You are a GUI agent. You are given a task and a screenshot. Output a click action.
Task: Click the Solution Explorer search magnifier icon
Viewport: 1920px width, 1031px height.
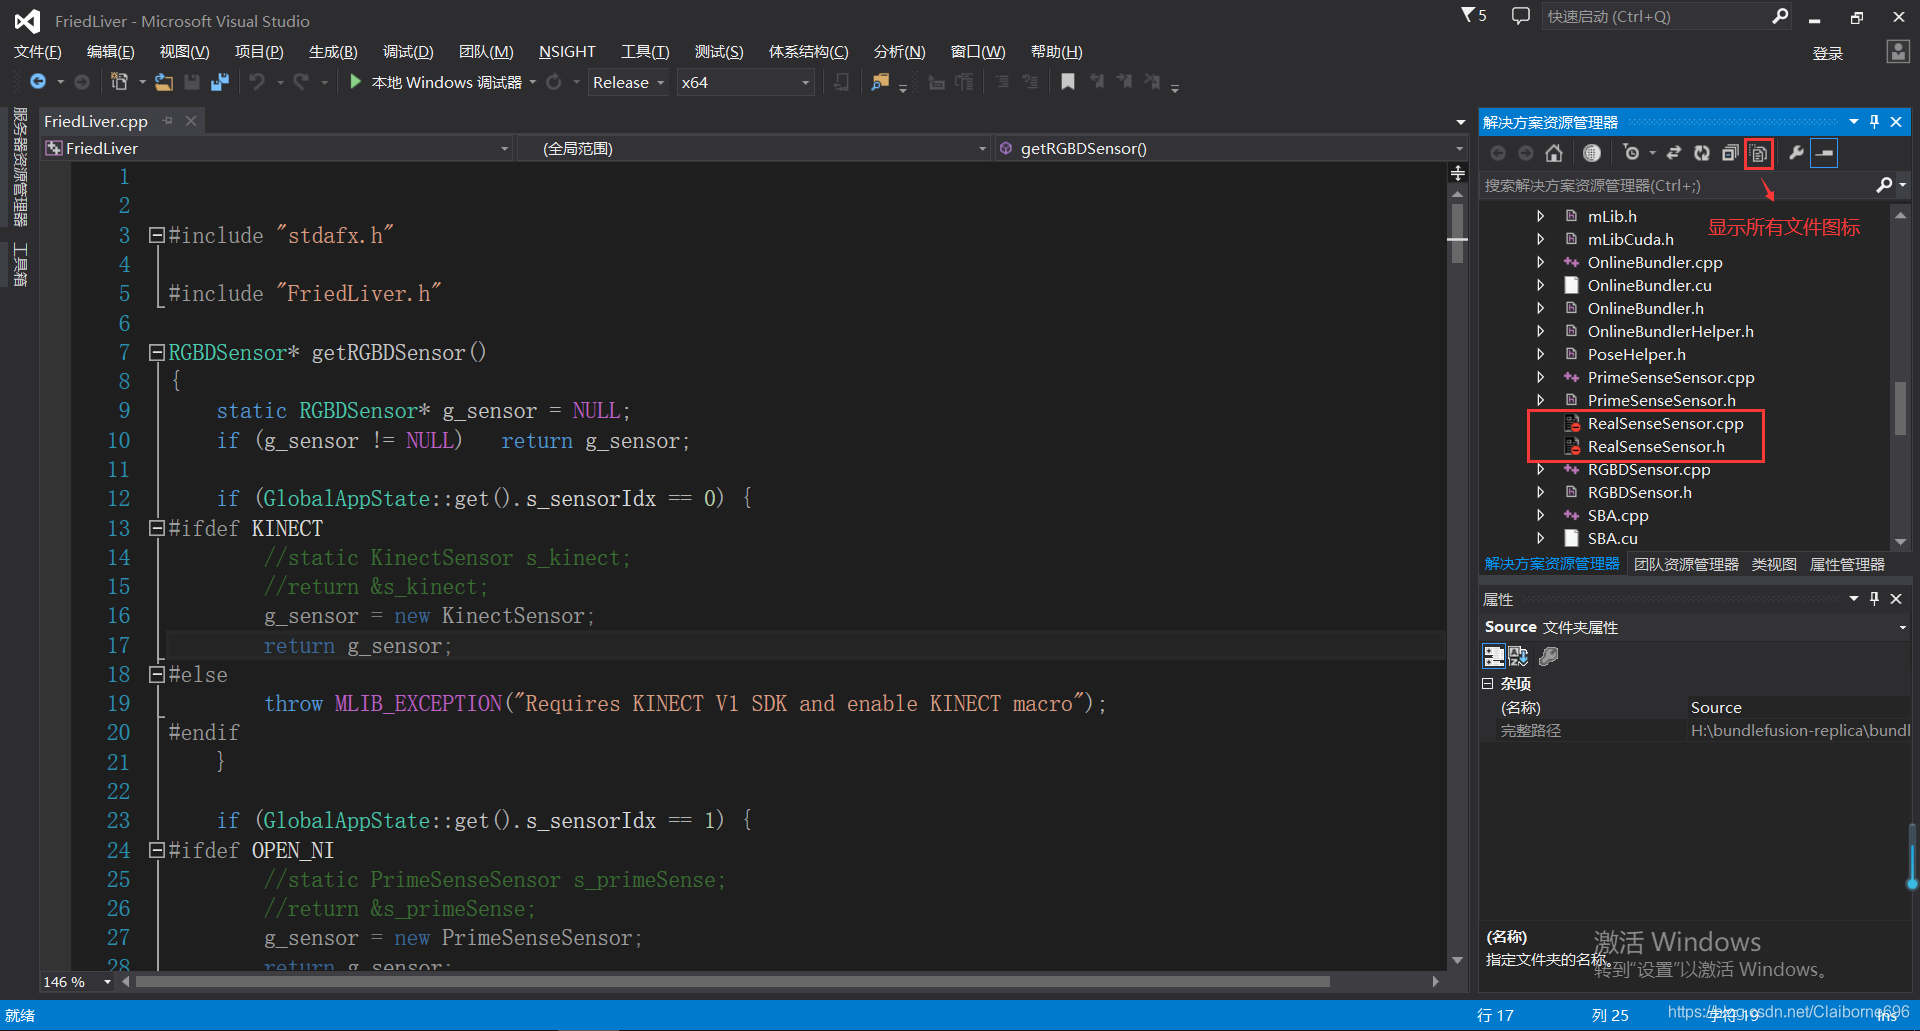[x=1884, y=185]
